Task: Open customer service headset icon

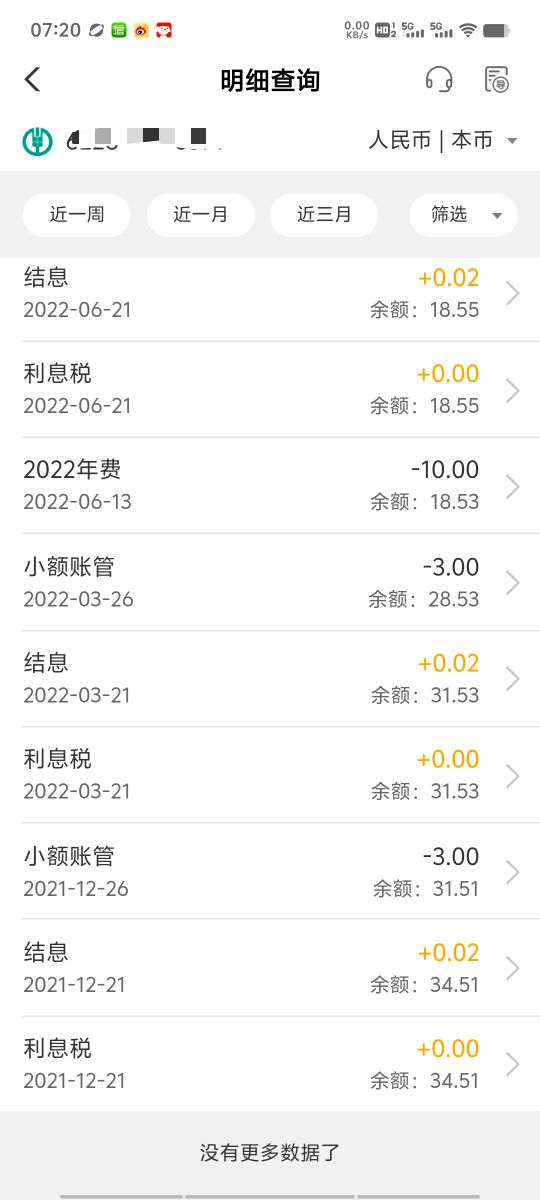Action: tap(439, 80)
